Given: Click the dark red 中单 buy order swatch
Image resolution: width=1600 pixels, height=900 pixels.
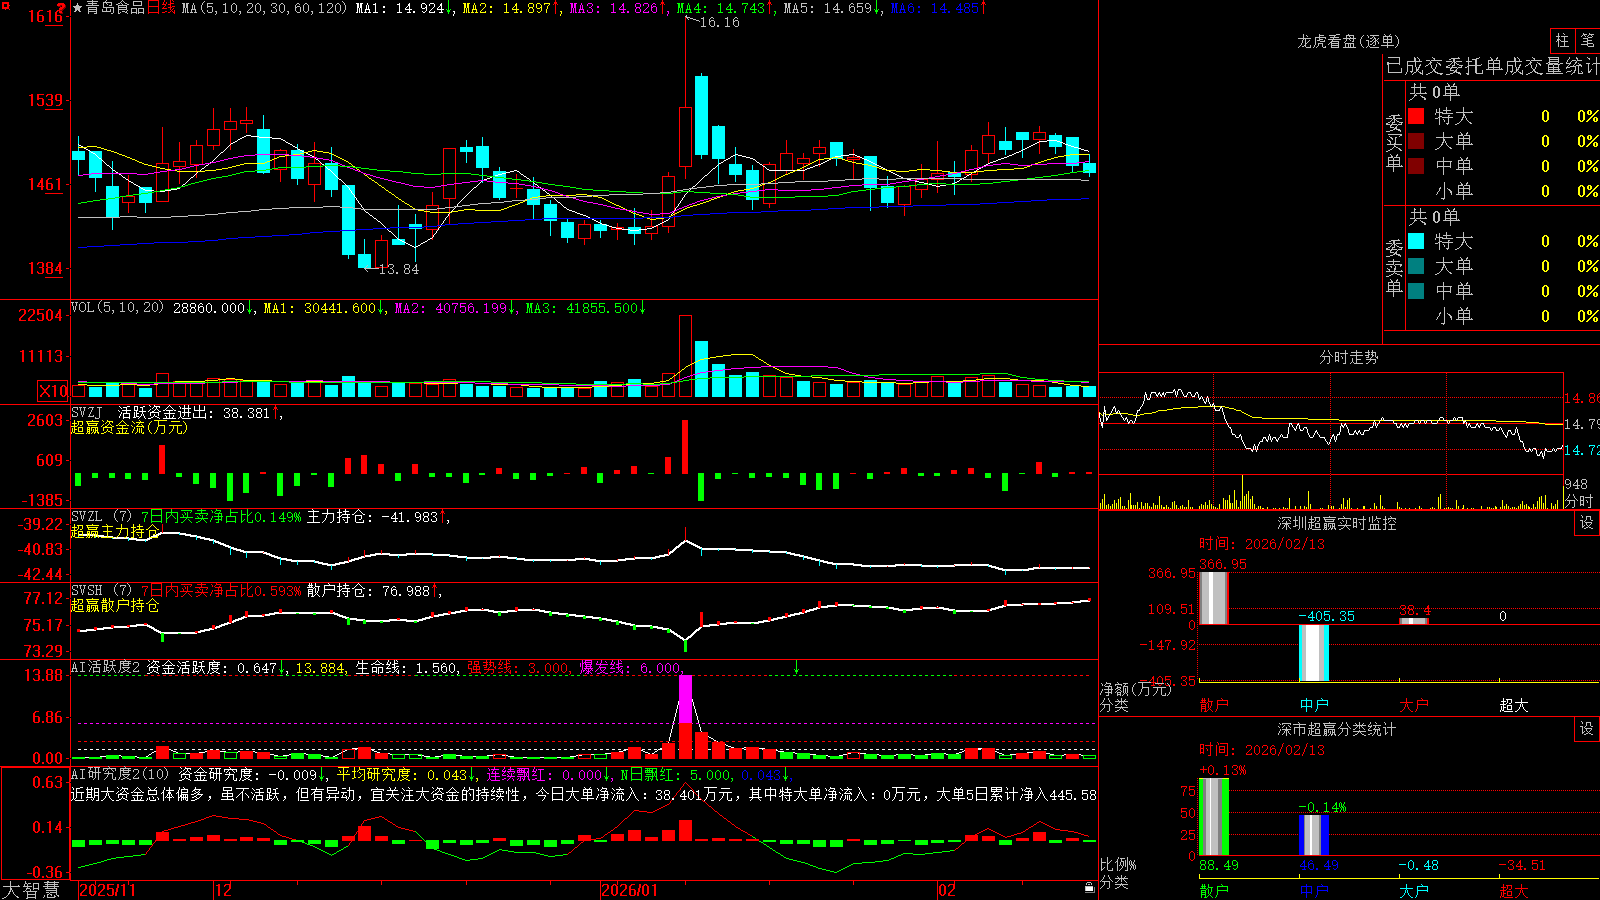Looking at the screenshot, I should 1416,165.
